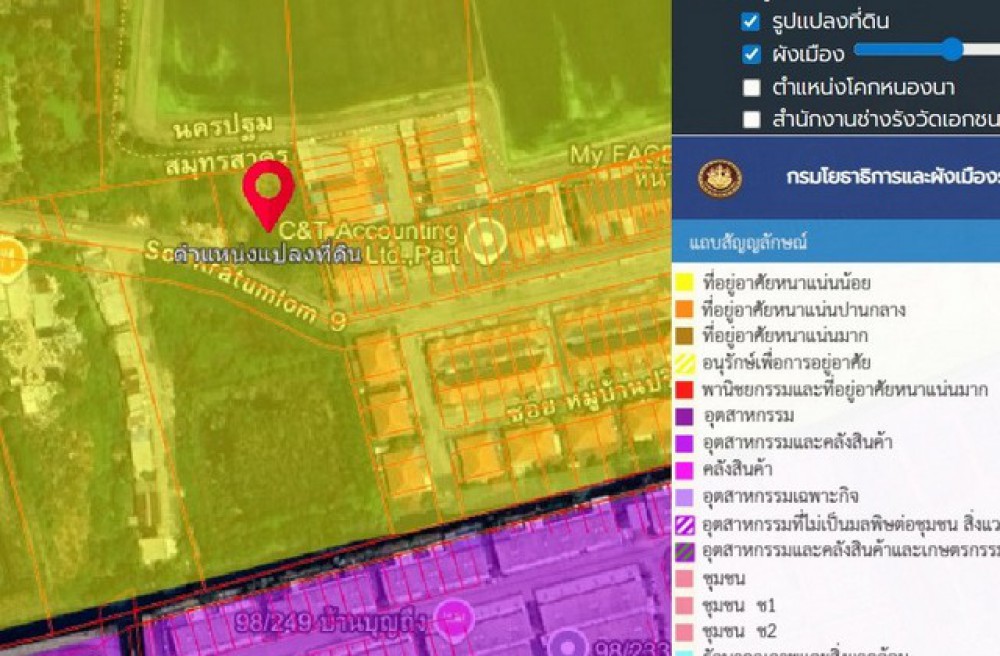Viewport: 1000px width, 656px height.
Task: Uncheck the รูปแปลงที่ดิน layer checkbox
Action: (x=751, y=21)
